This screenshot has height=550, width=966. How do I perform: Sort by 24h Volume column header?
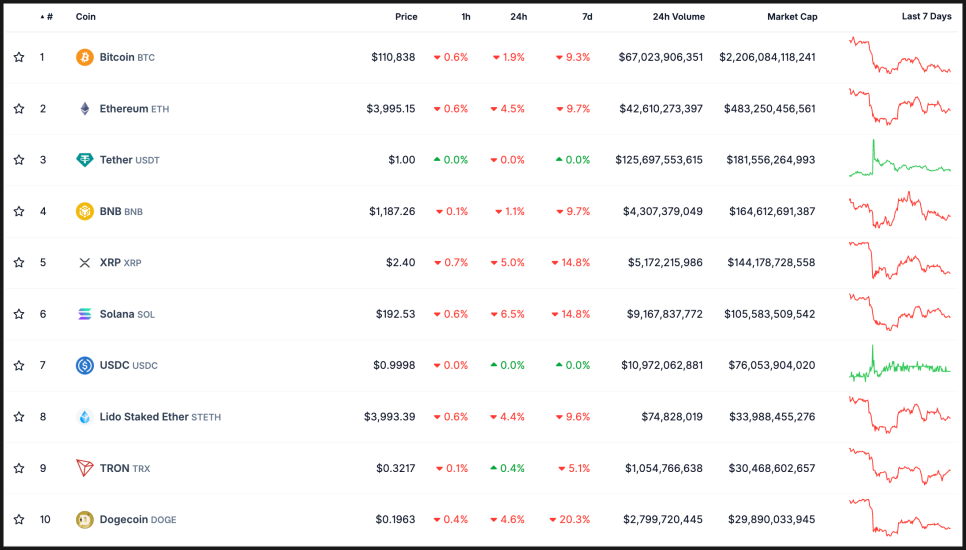click(x=678, y=17)
